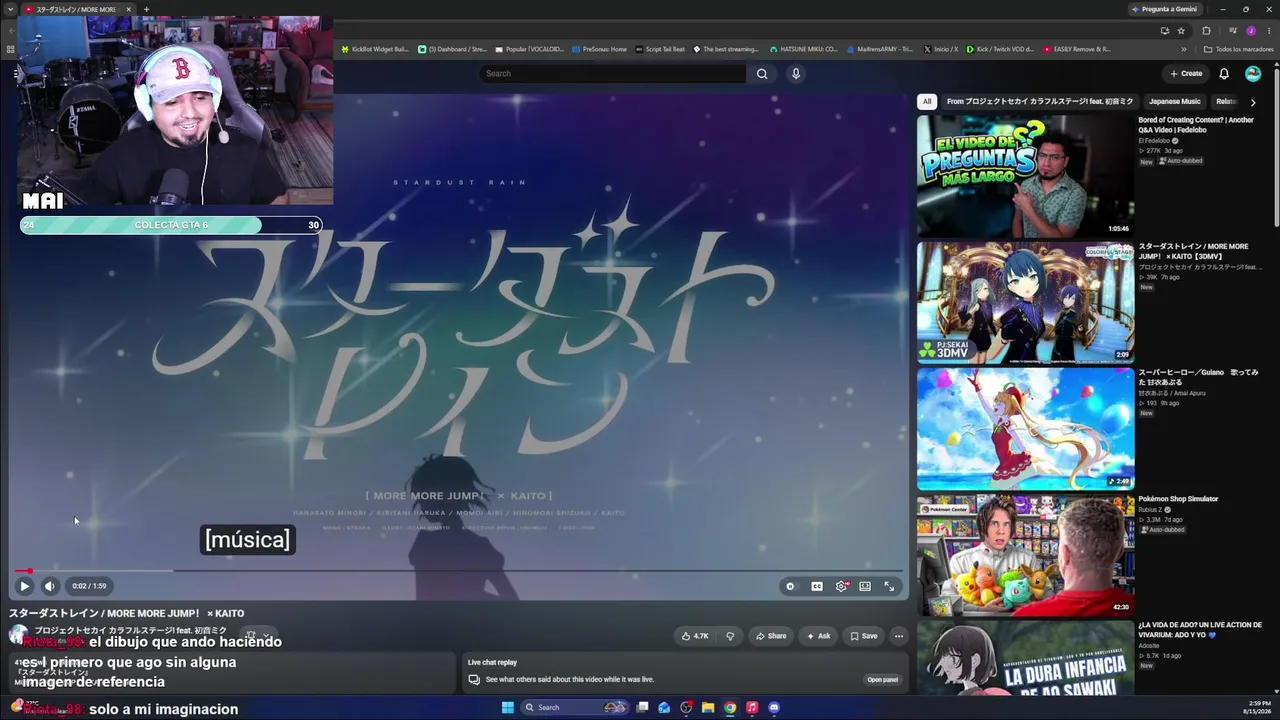This screenshot has width=1280, height=720.
Task: Open the Pokémon Shop Simulator thumbnail
Action: point(1025,555)
